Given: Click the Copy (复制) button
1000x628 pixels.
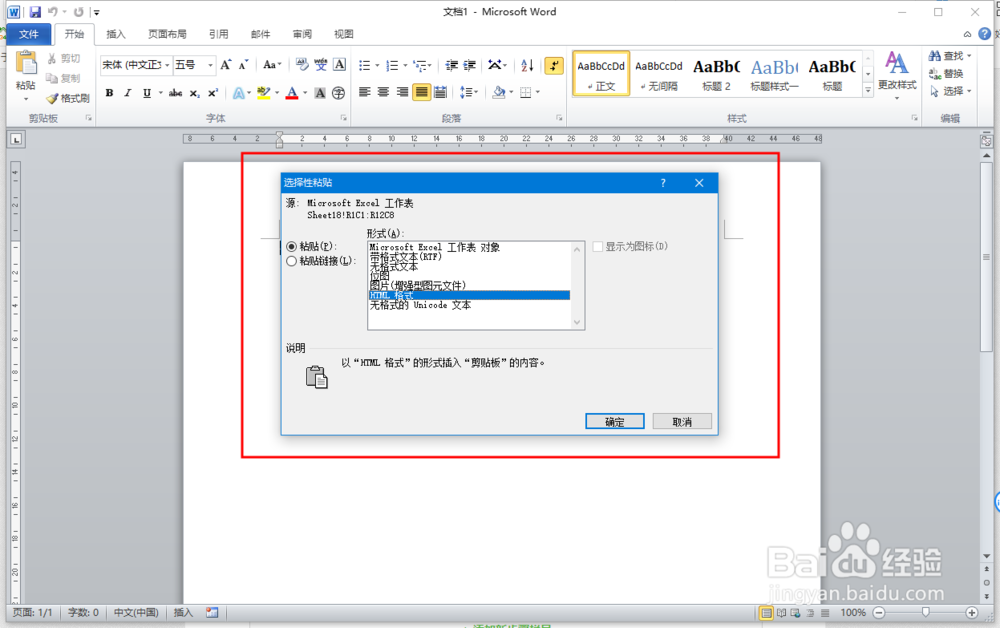Looking at the screenshot, I should coord(63,78).
